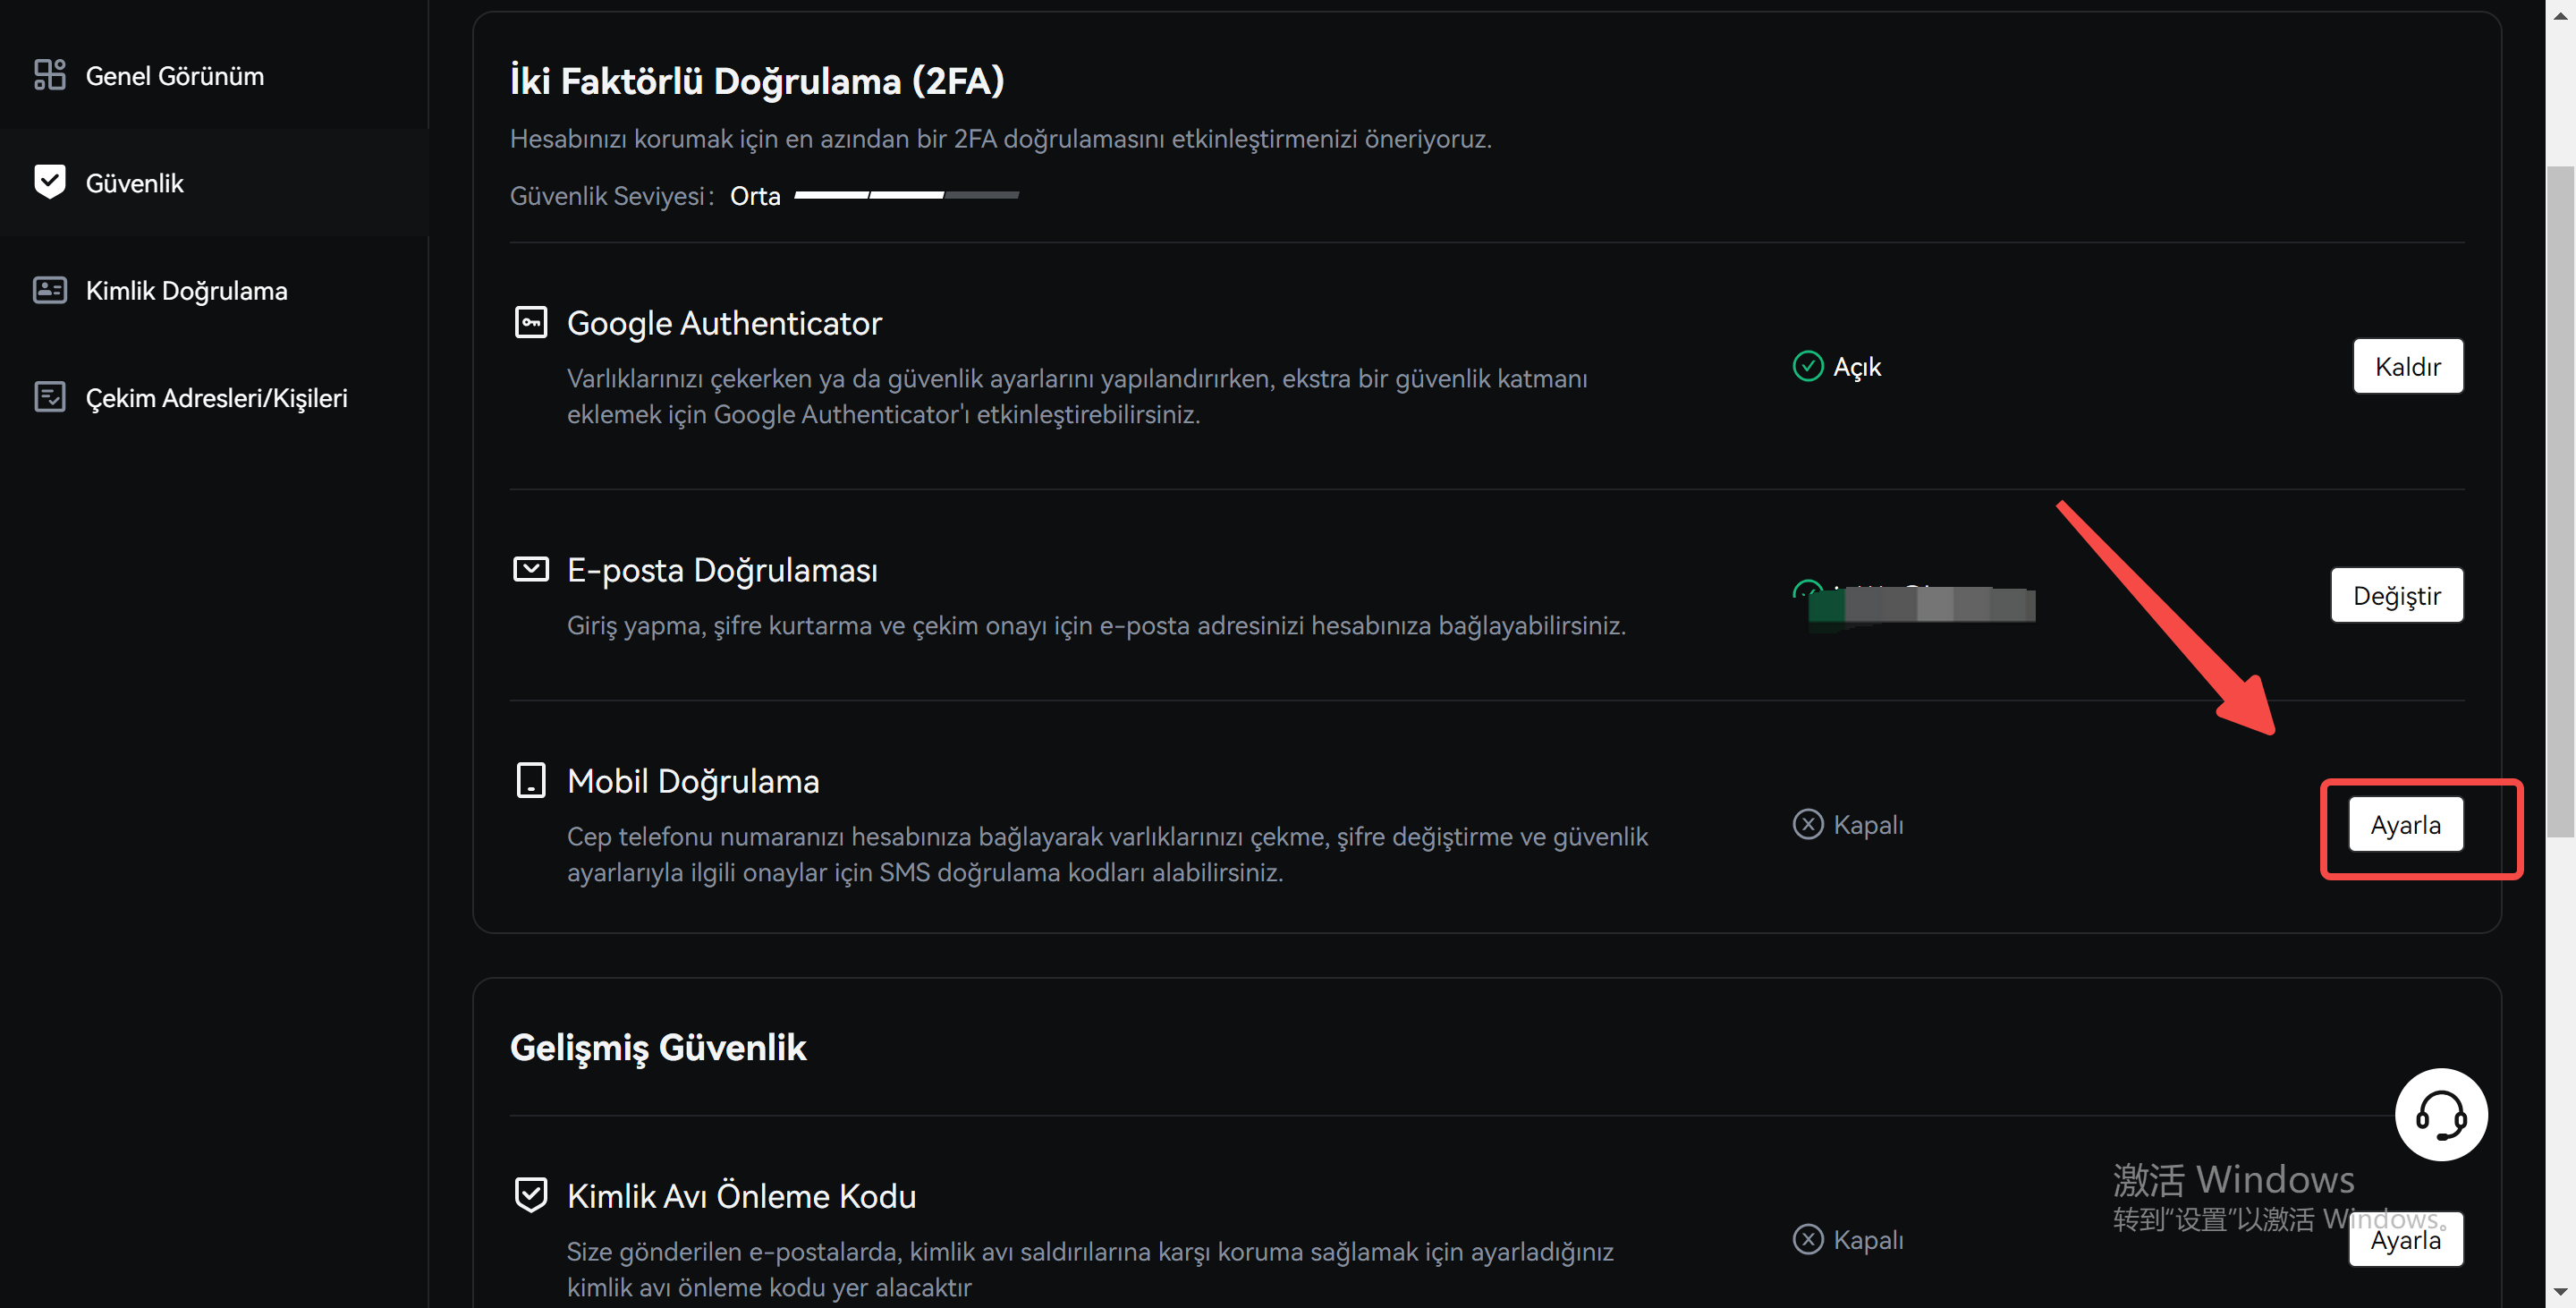
Task: Open customer support headset chat
Action: click(2440, 1114)
